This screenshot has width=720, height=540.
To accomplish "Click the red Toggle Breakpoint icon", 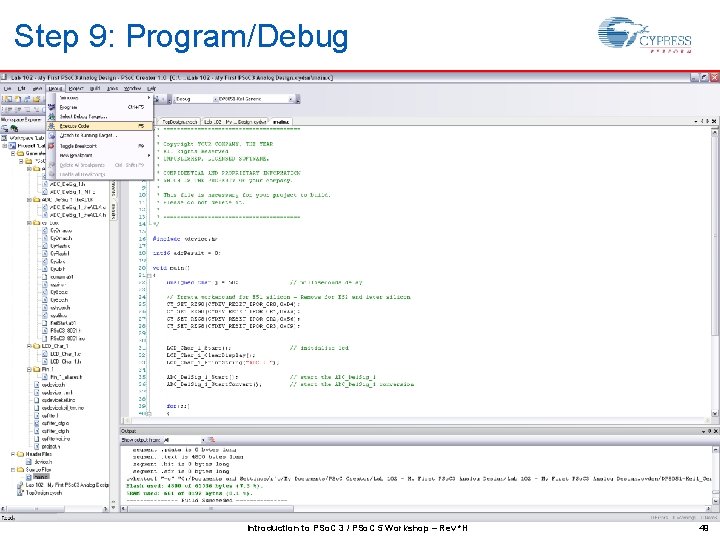I will [x=52, y=146].
